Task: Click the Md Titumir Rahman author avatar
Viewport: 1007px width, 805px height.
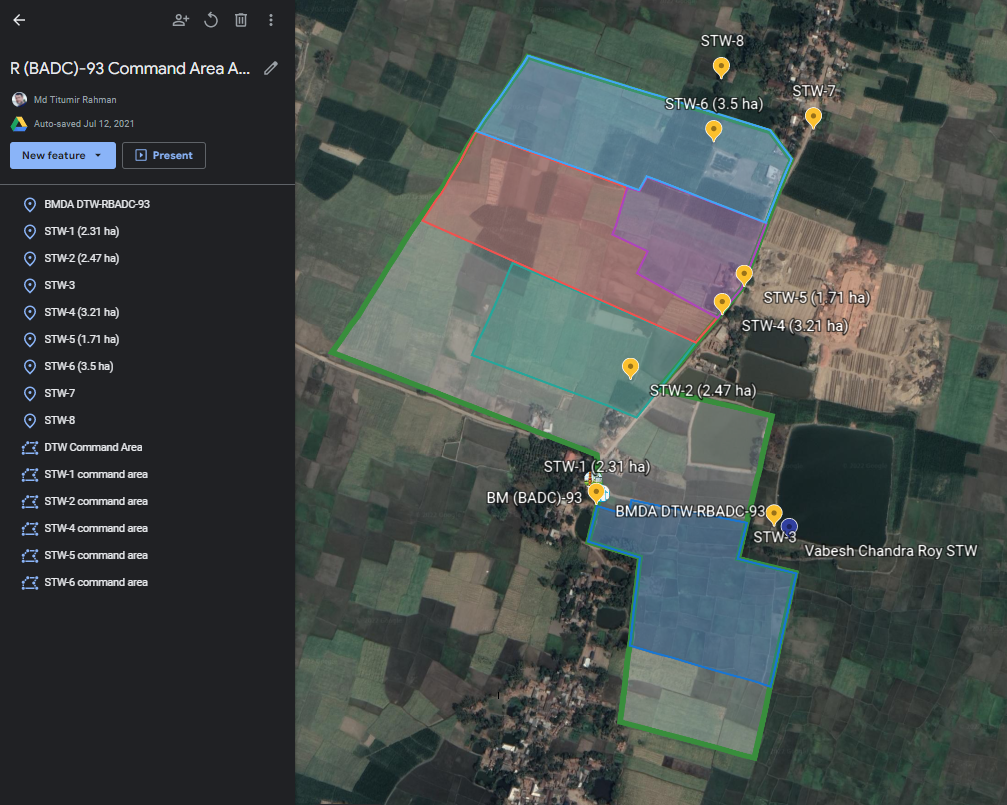Action: pos(19,99)
